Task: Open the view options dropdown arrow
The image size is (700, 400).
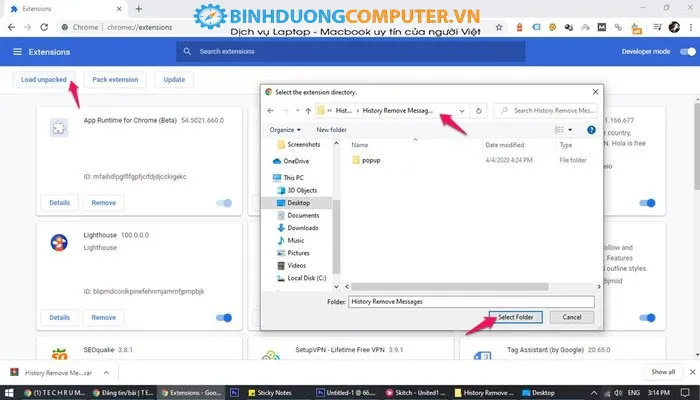Action: [x=570, y=130]
